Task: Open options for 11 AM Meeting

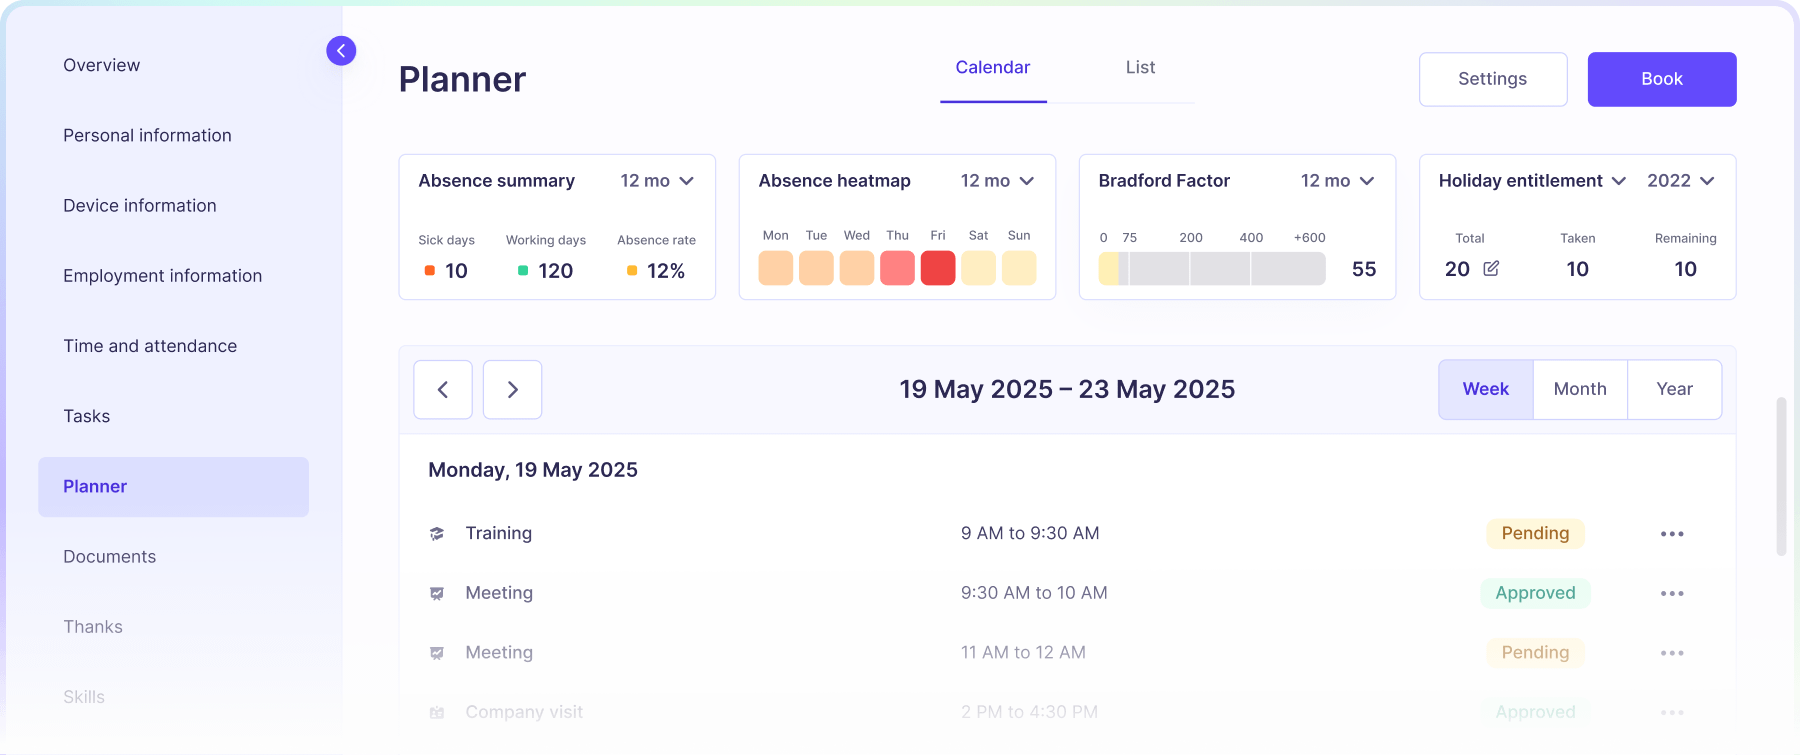Action: (x=1672, y=653)
